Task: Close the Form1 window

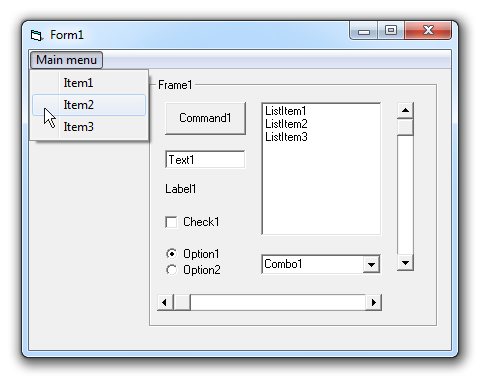Action: tap(428, 30)
